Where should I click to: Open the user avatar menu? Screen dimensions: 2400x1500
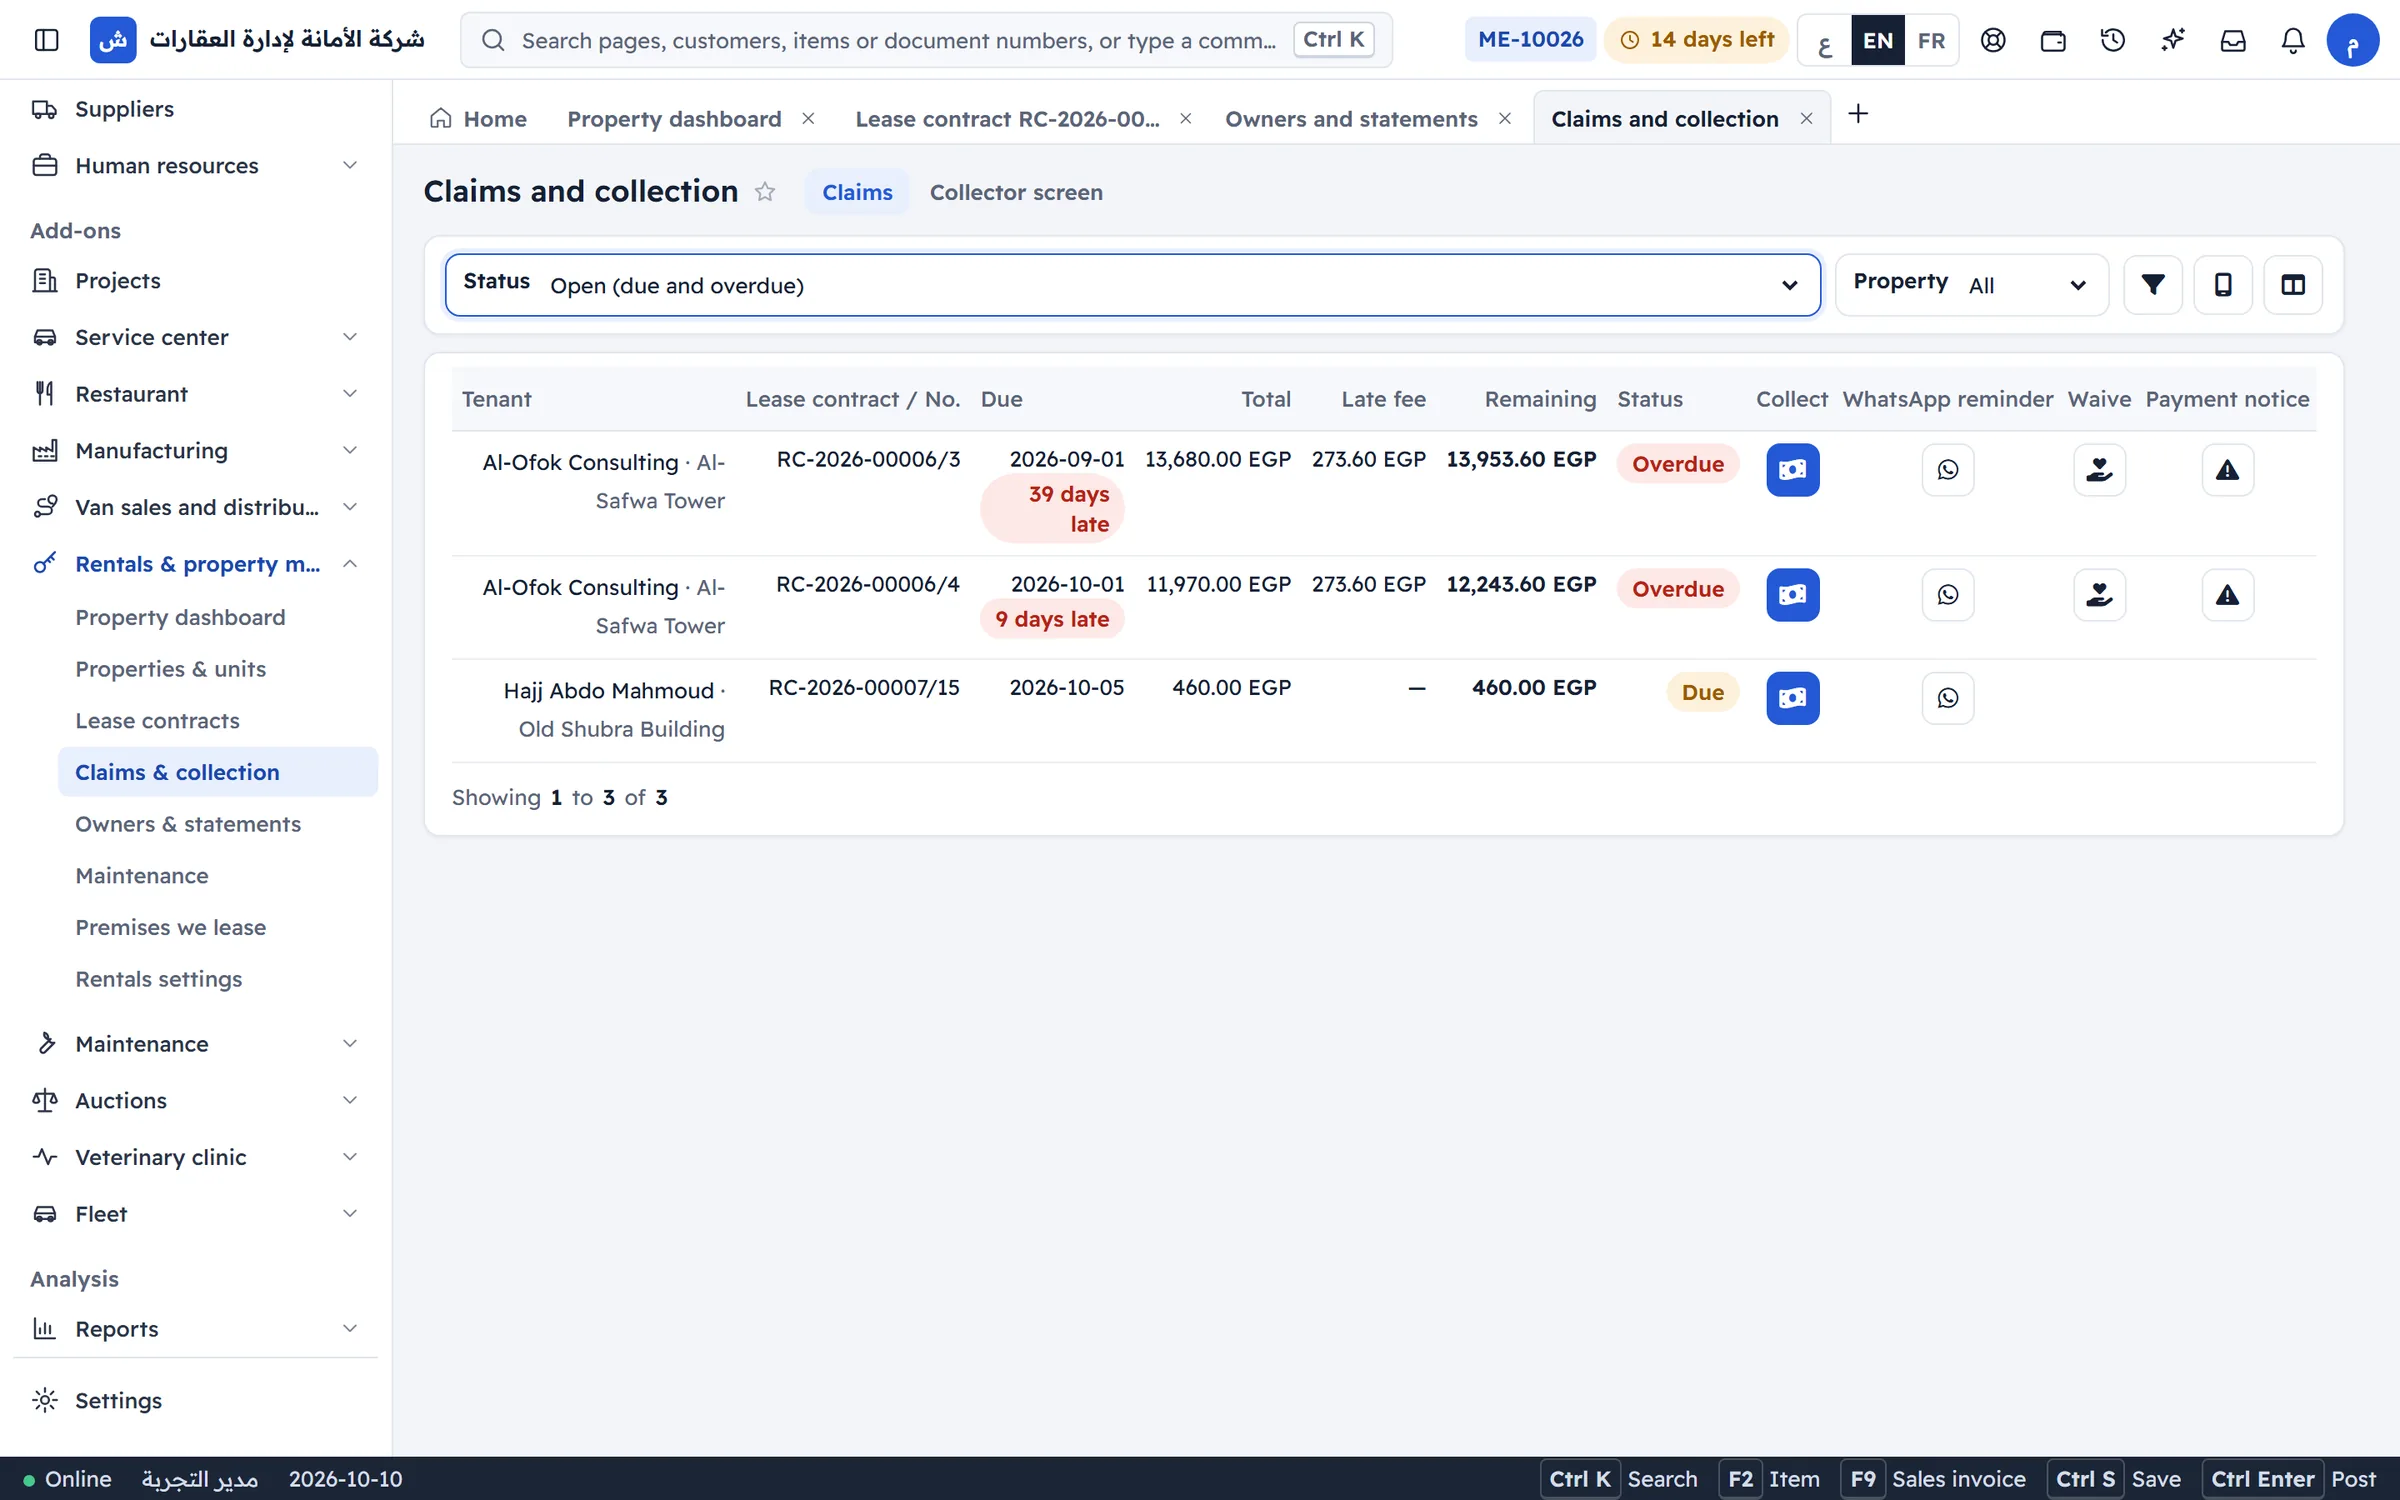[2352, 40]
